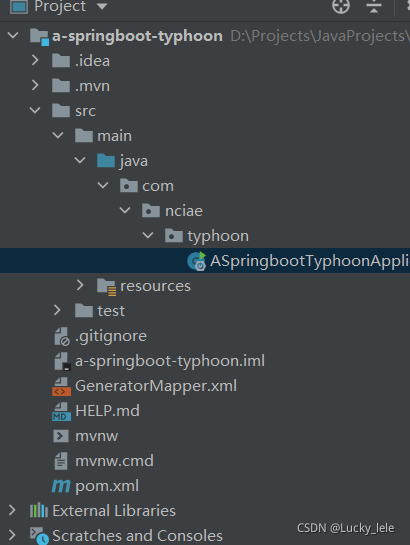Click the resources folder icon

point(107,287)
